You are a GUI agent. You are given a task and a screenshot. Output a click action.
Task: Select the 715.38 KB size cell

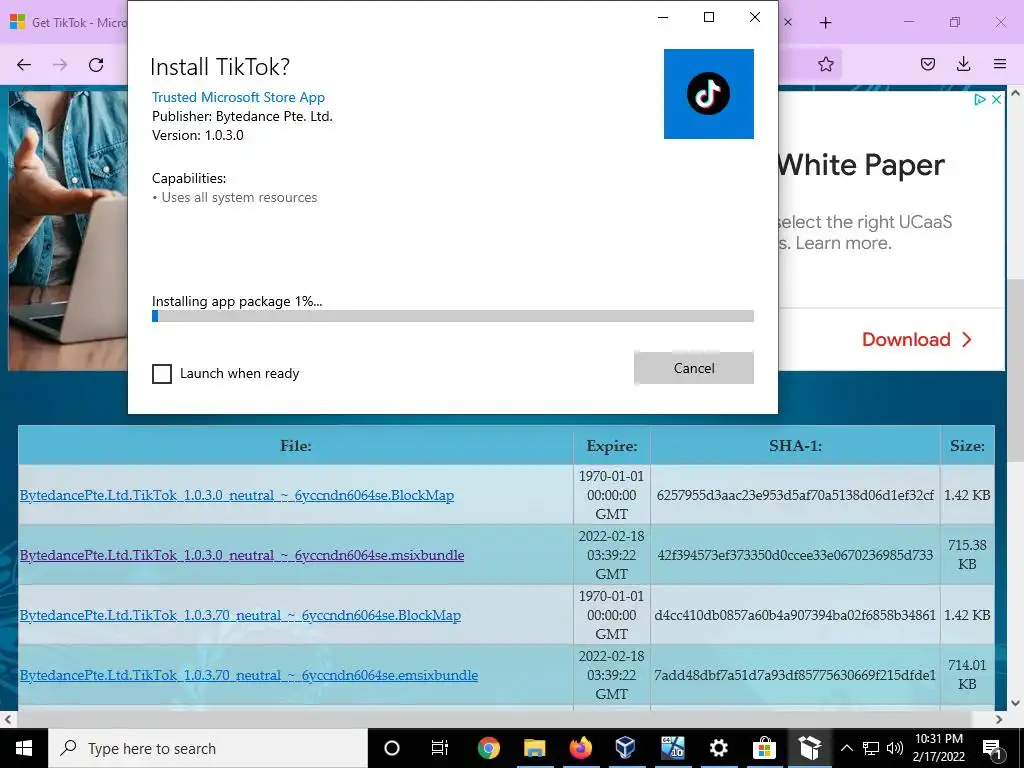[x=967, y=554]
